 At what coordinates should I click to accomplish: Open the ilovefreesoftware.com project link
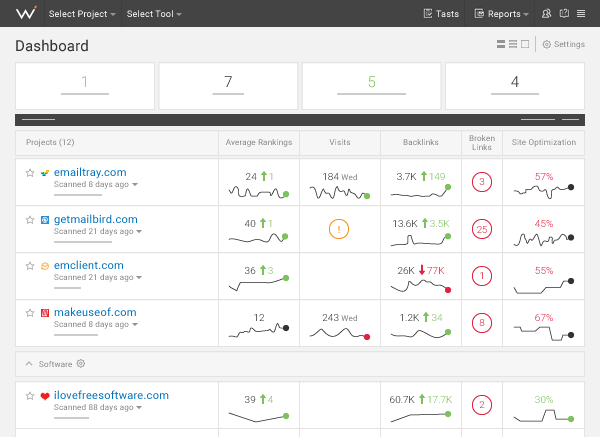point(111,395)
